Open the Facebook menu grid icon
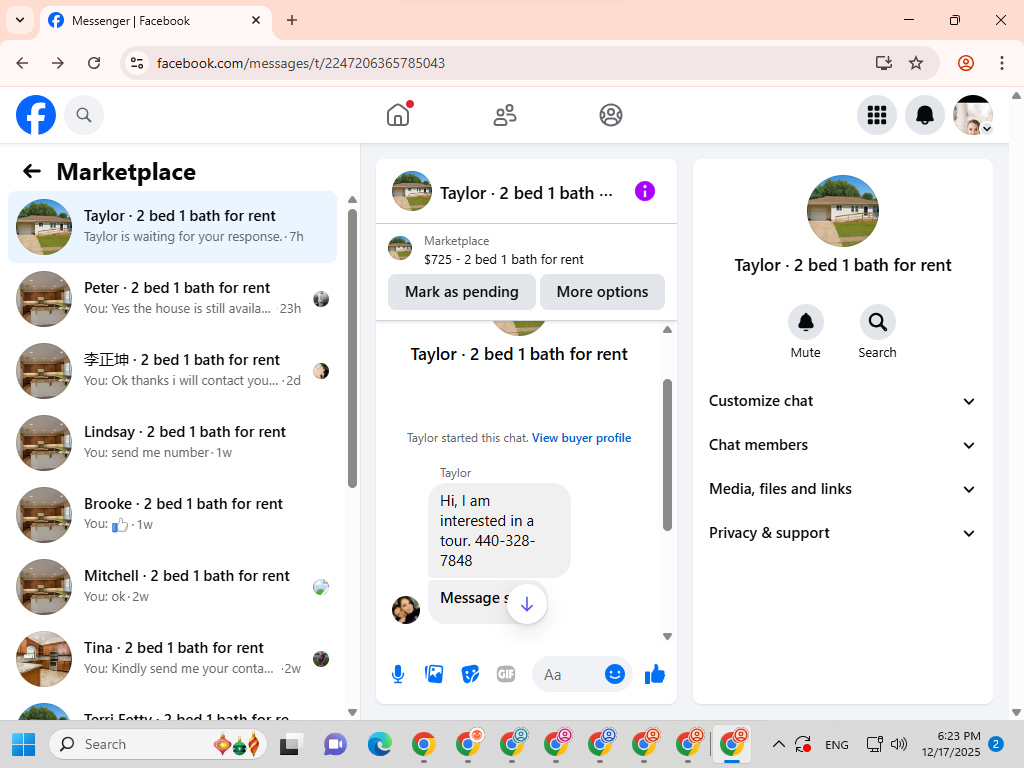 pyautogui.click(x=876, y=116)
